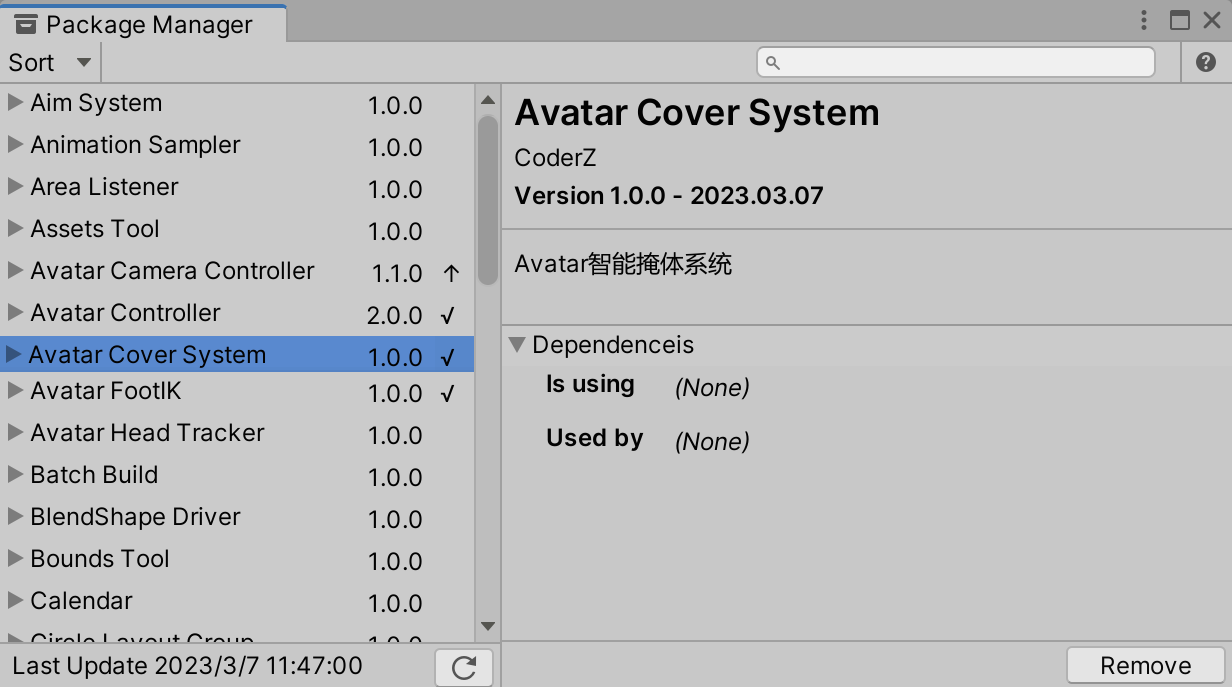Image resolution: width=1232 pixels, height=687 pixels.
Task: Click the search packages input field
Action: click(956, 62)
